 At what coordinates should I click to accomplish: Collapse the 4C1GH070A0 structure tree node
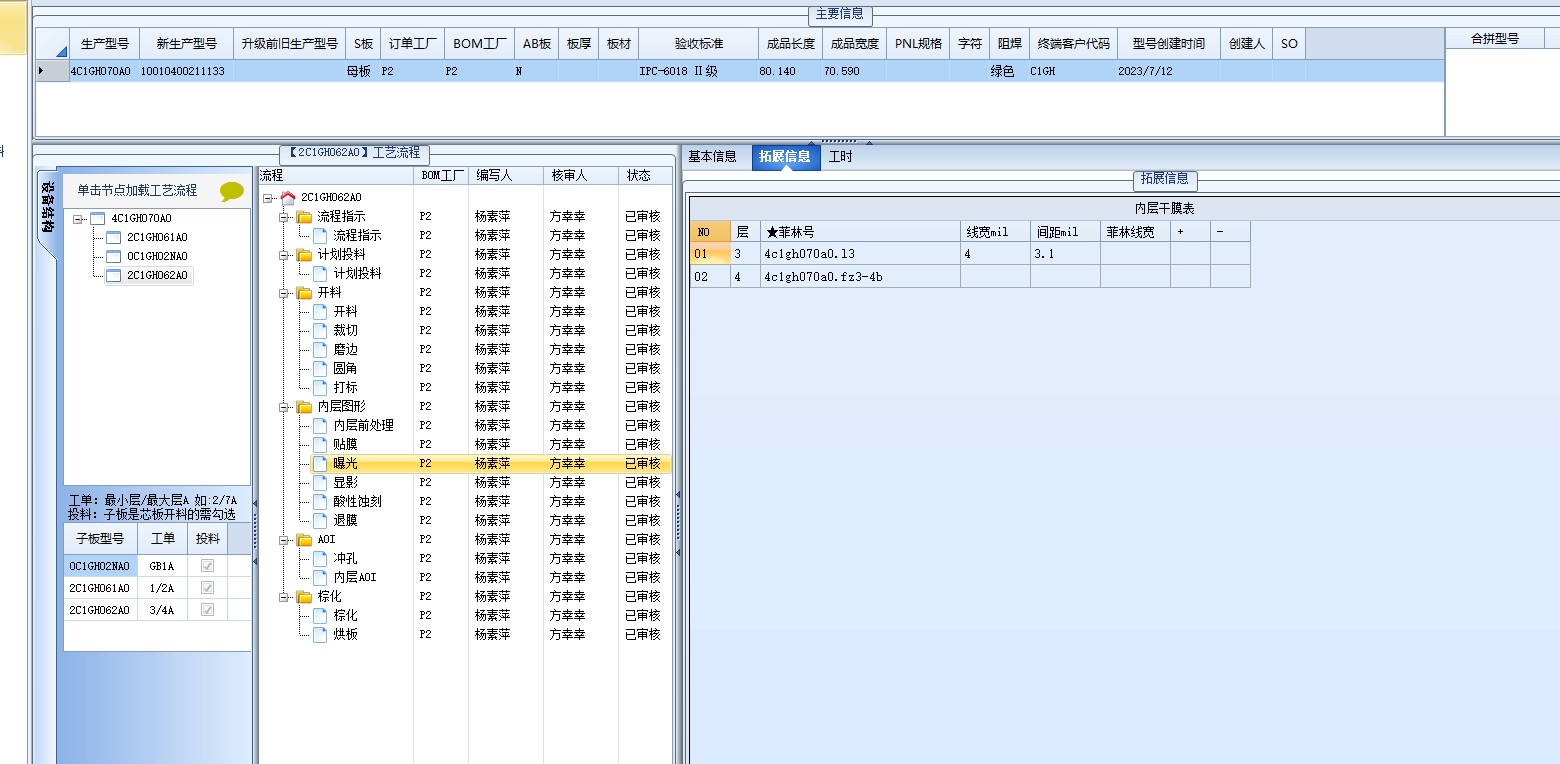tap(78, 219)
